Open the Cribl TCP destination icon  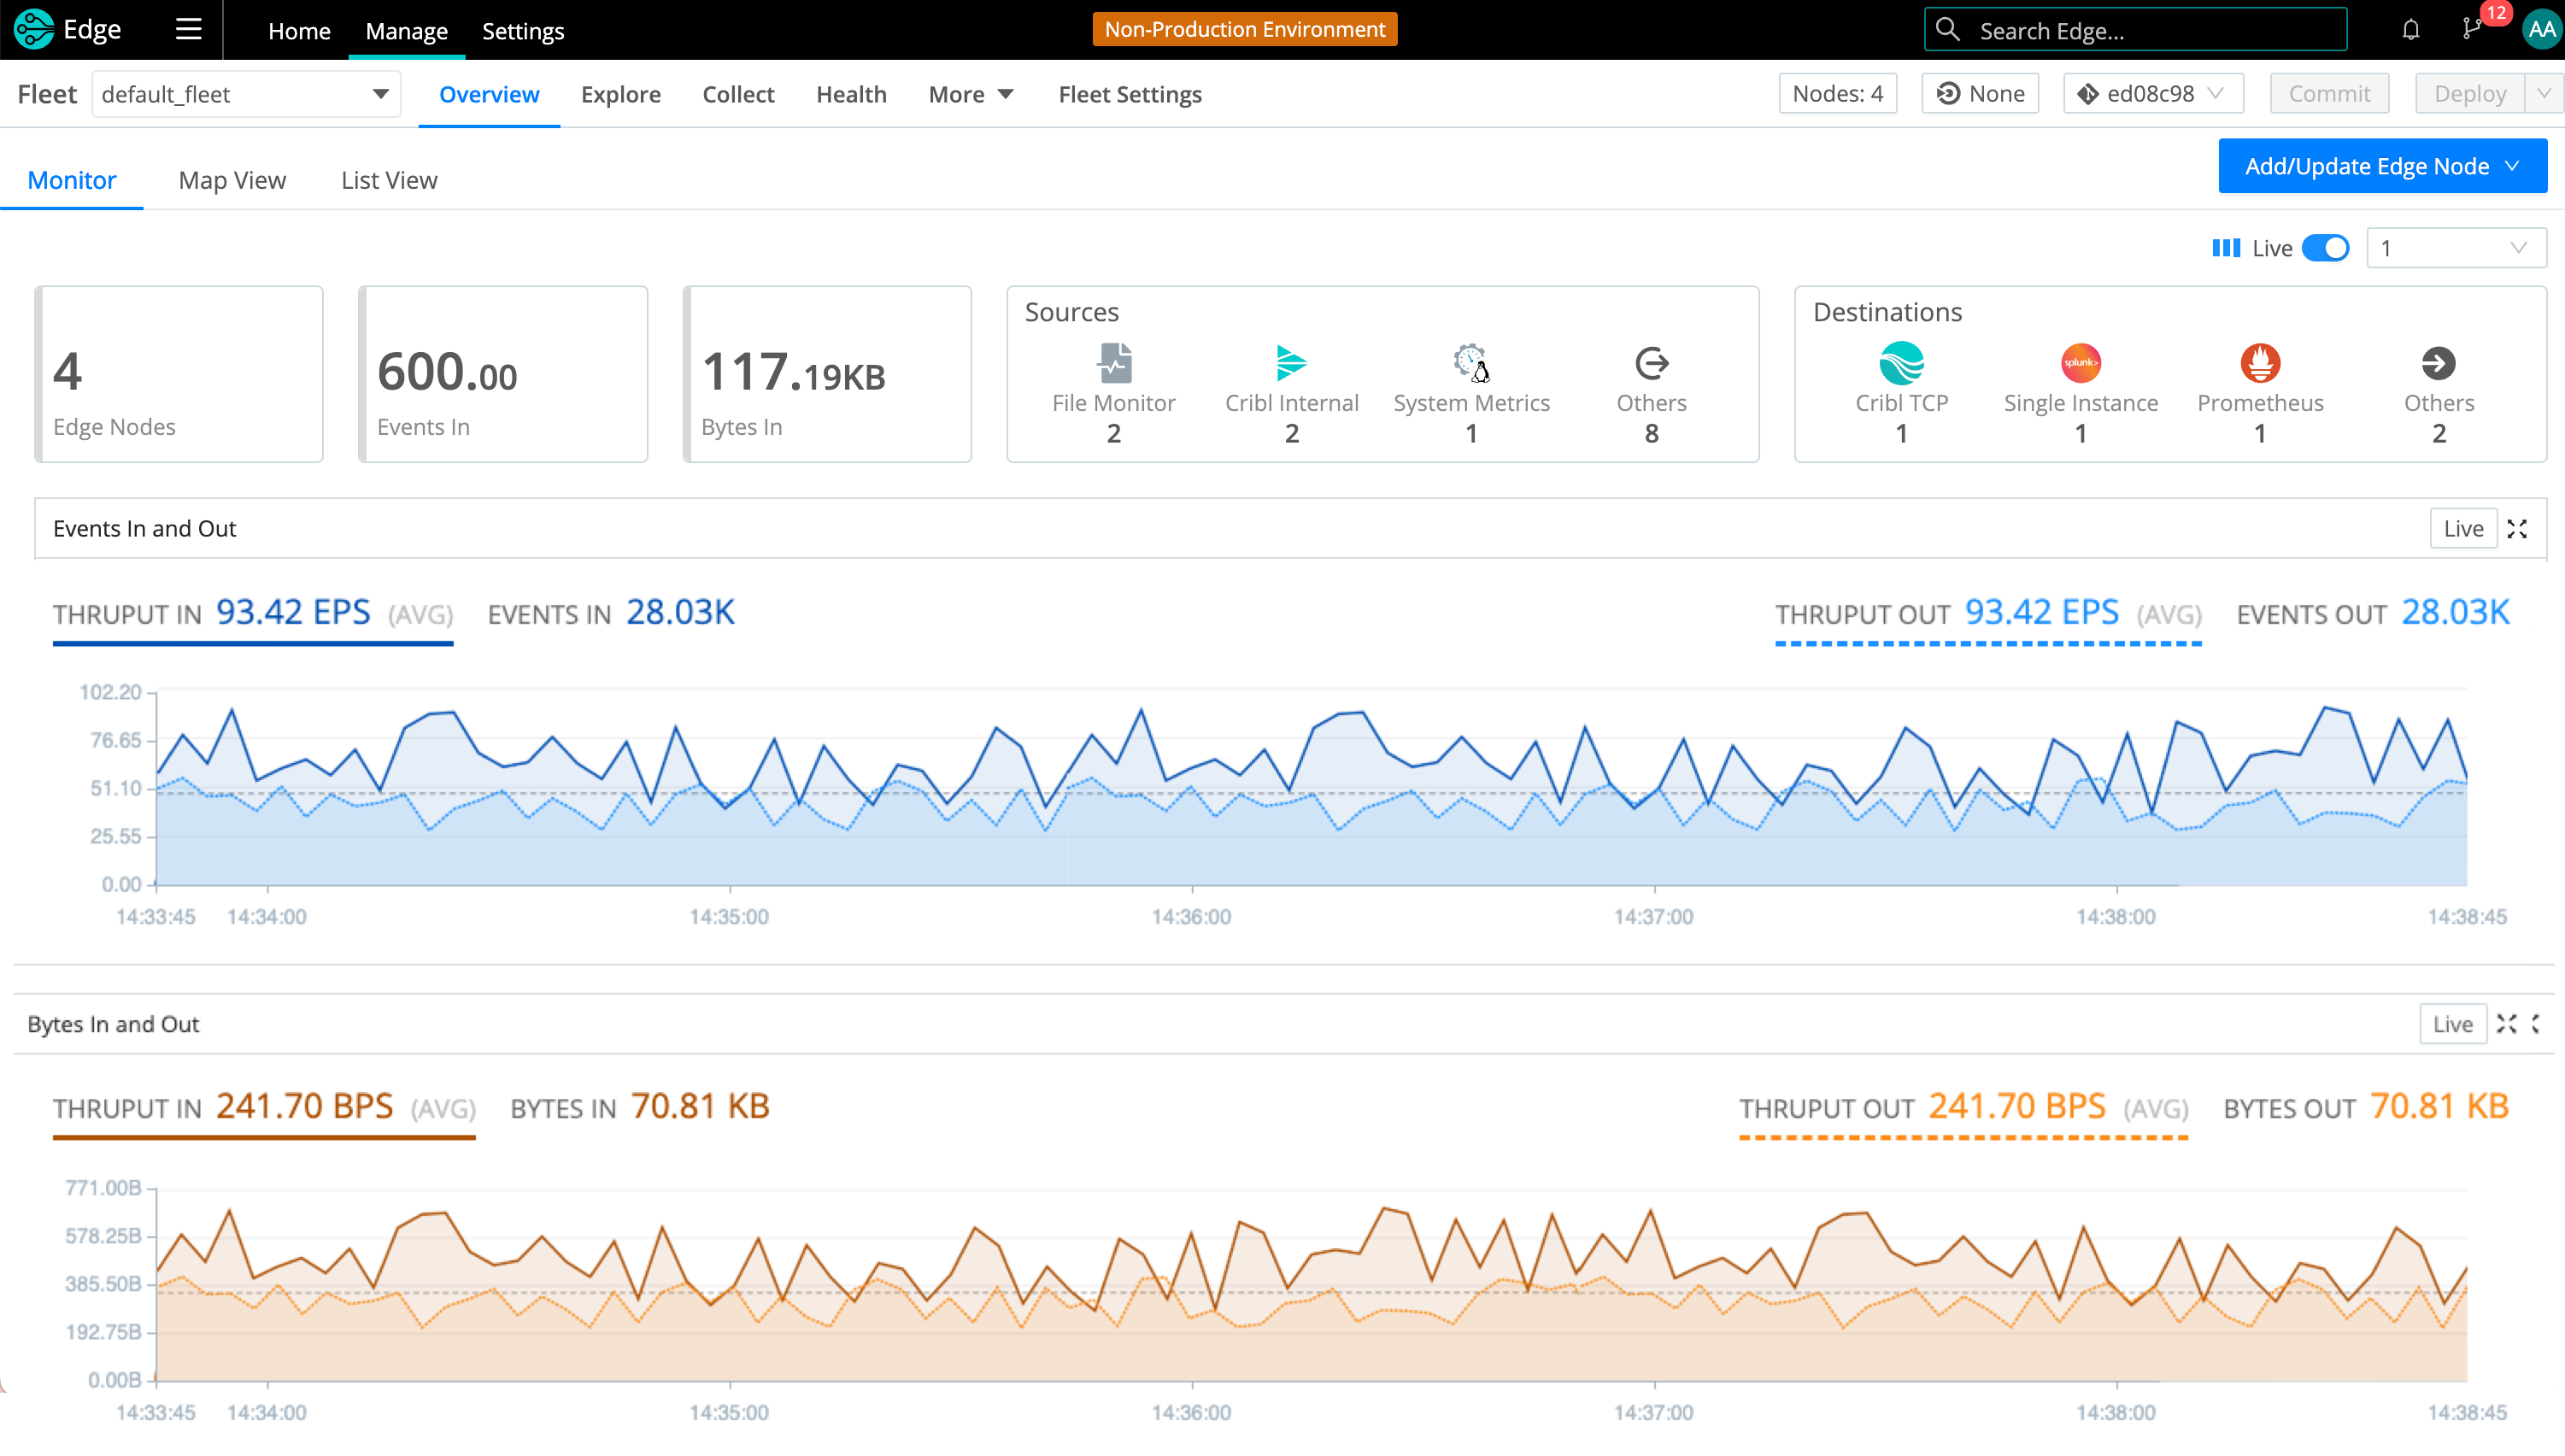1901,363
